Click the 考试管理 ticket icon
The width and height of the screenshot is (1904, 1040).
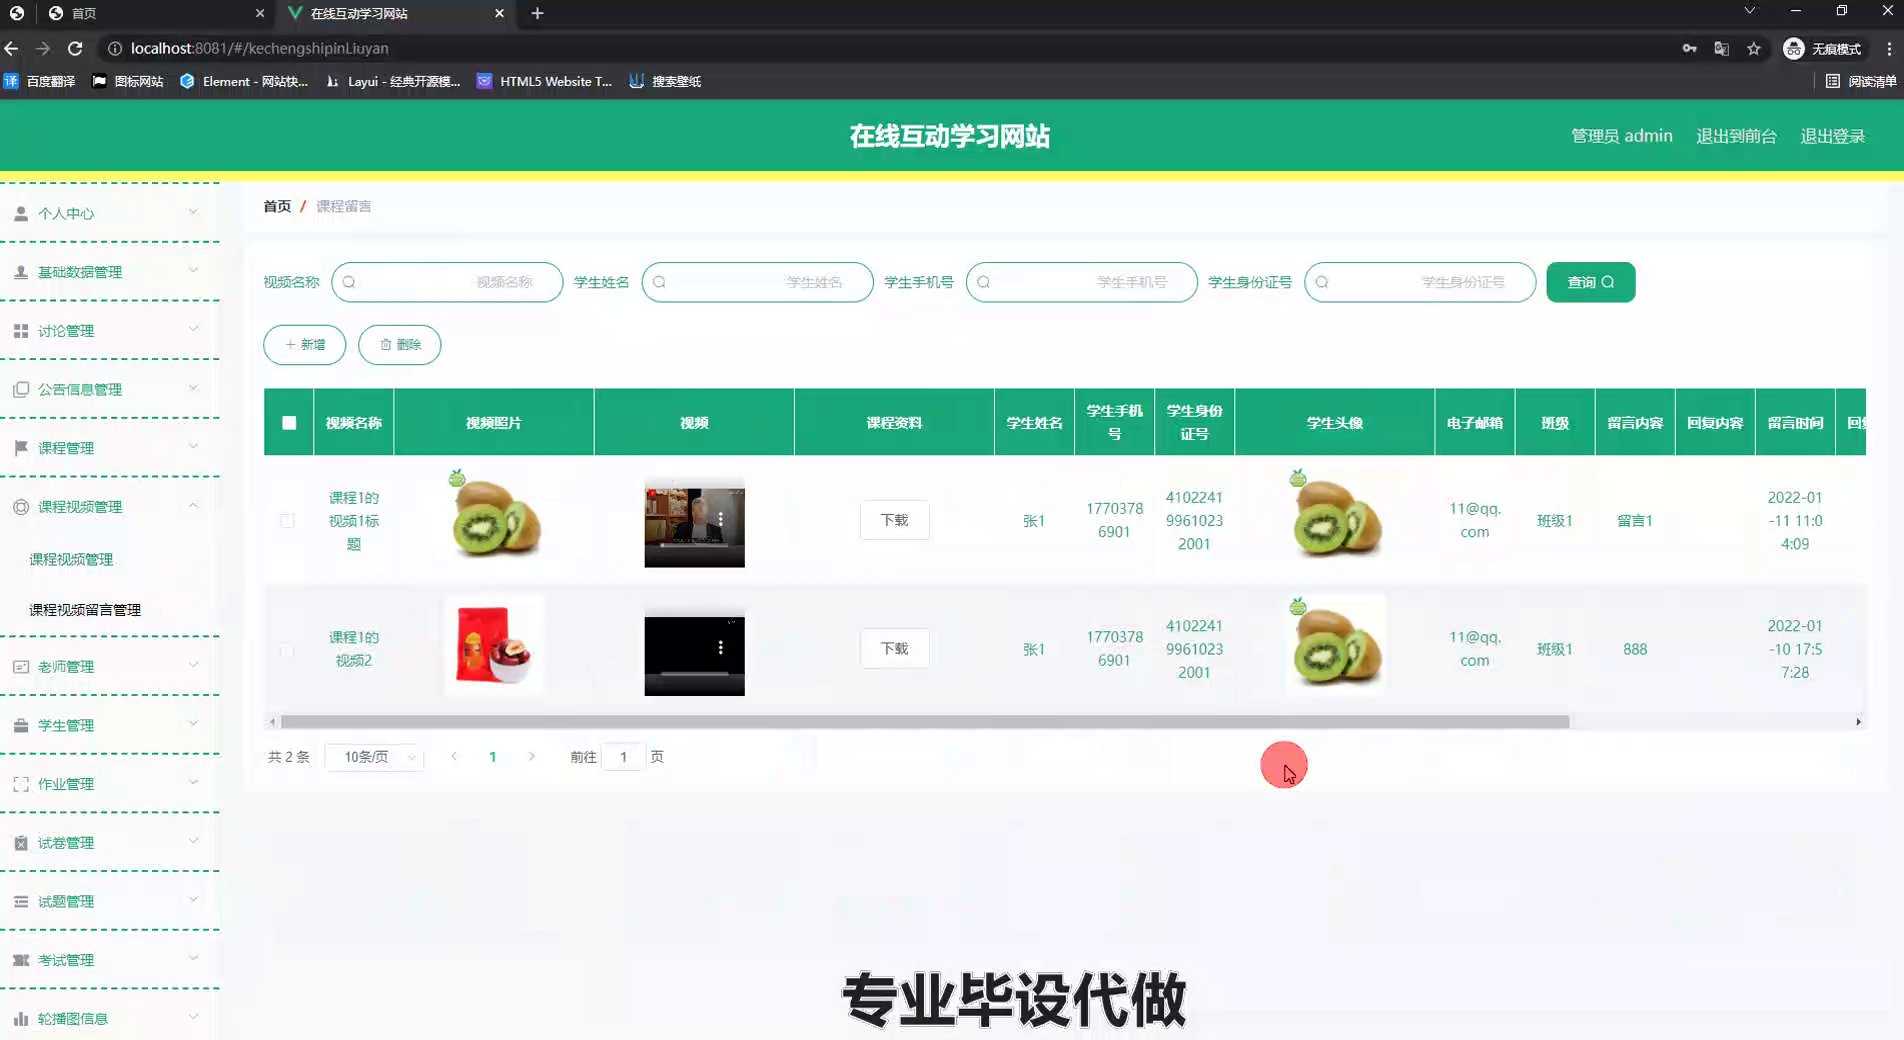(x=21, y=960)
